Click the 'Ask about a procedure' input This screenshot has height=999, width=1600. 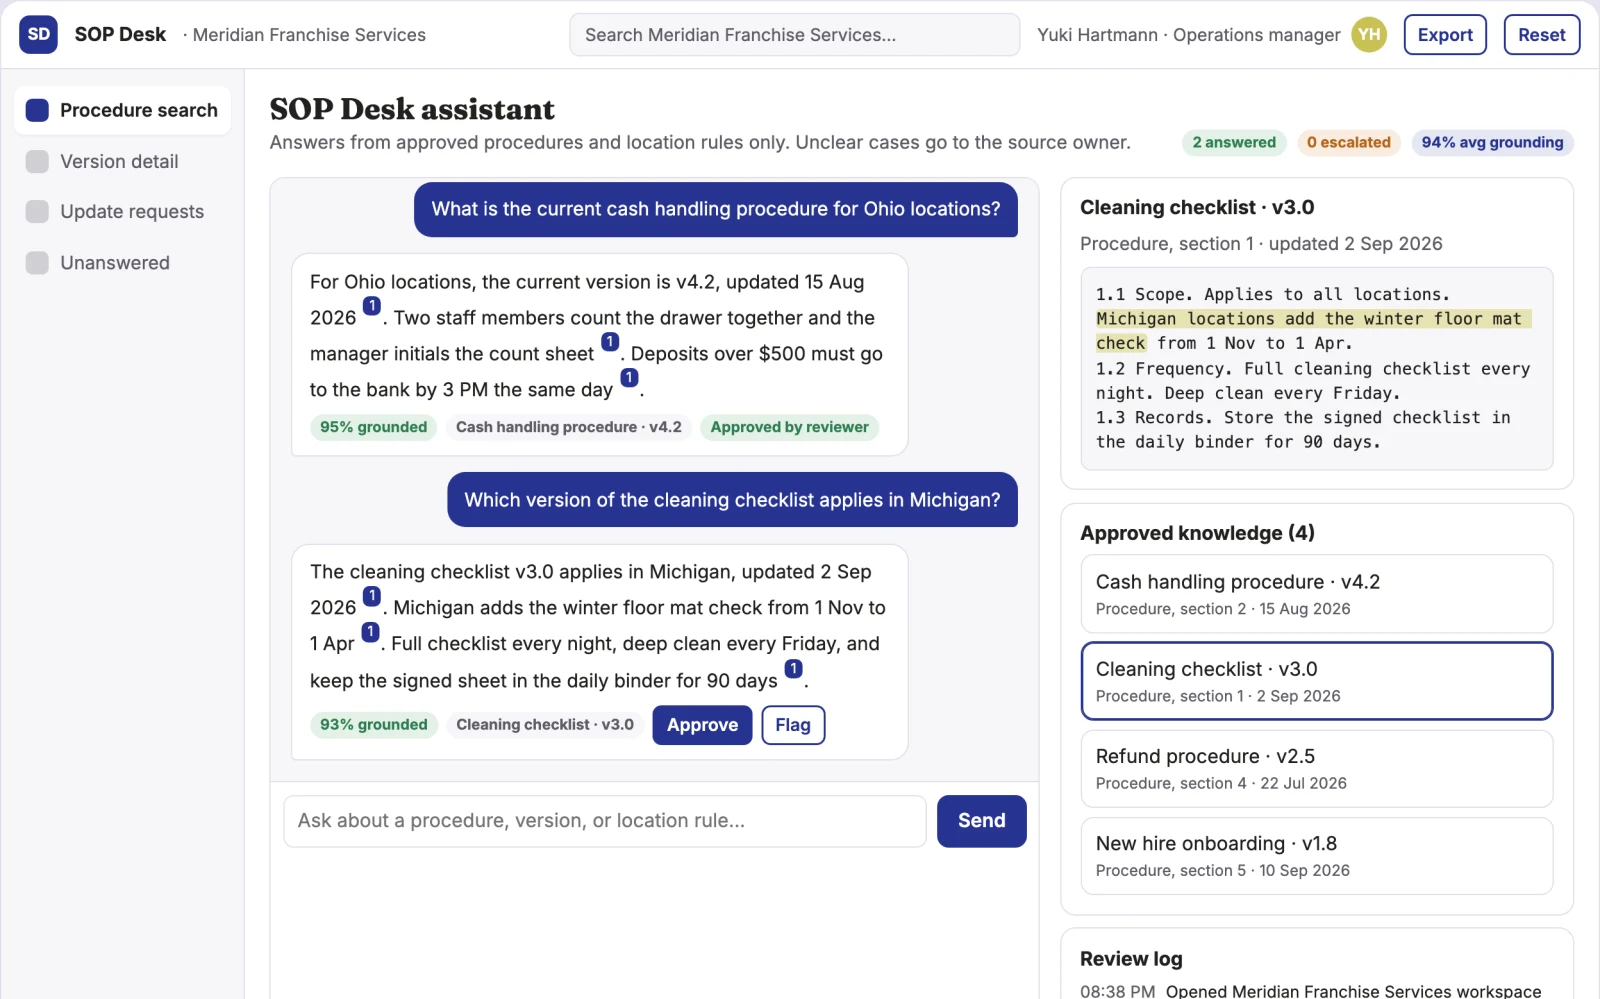click(605, 821)
